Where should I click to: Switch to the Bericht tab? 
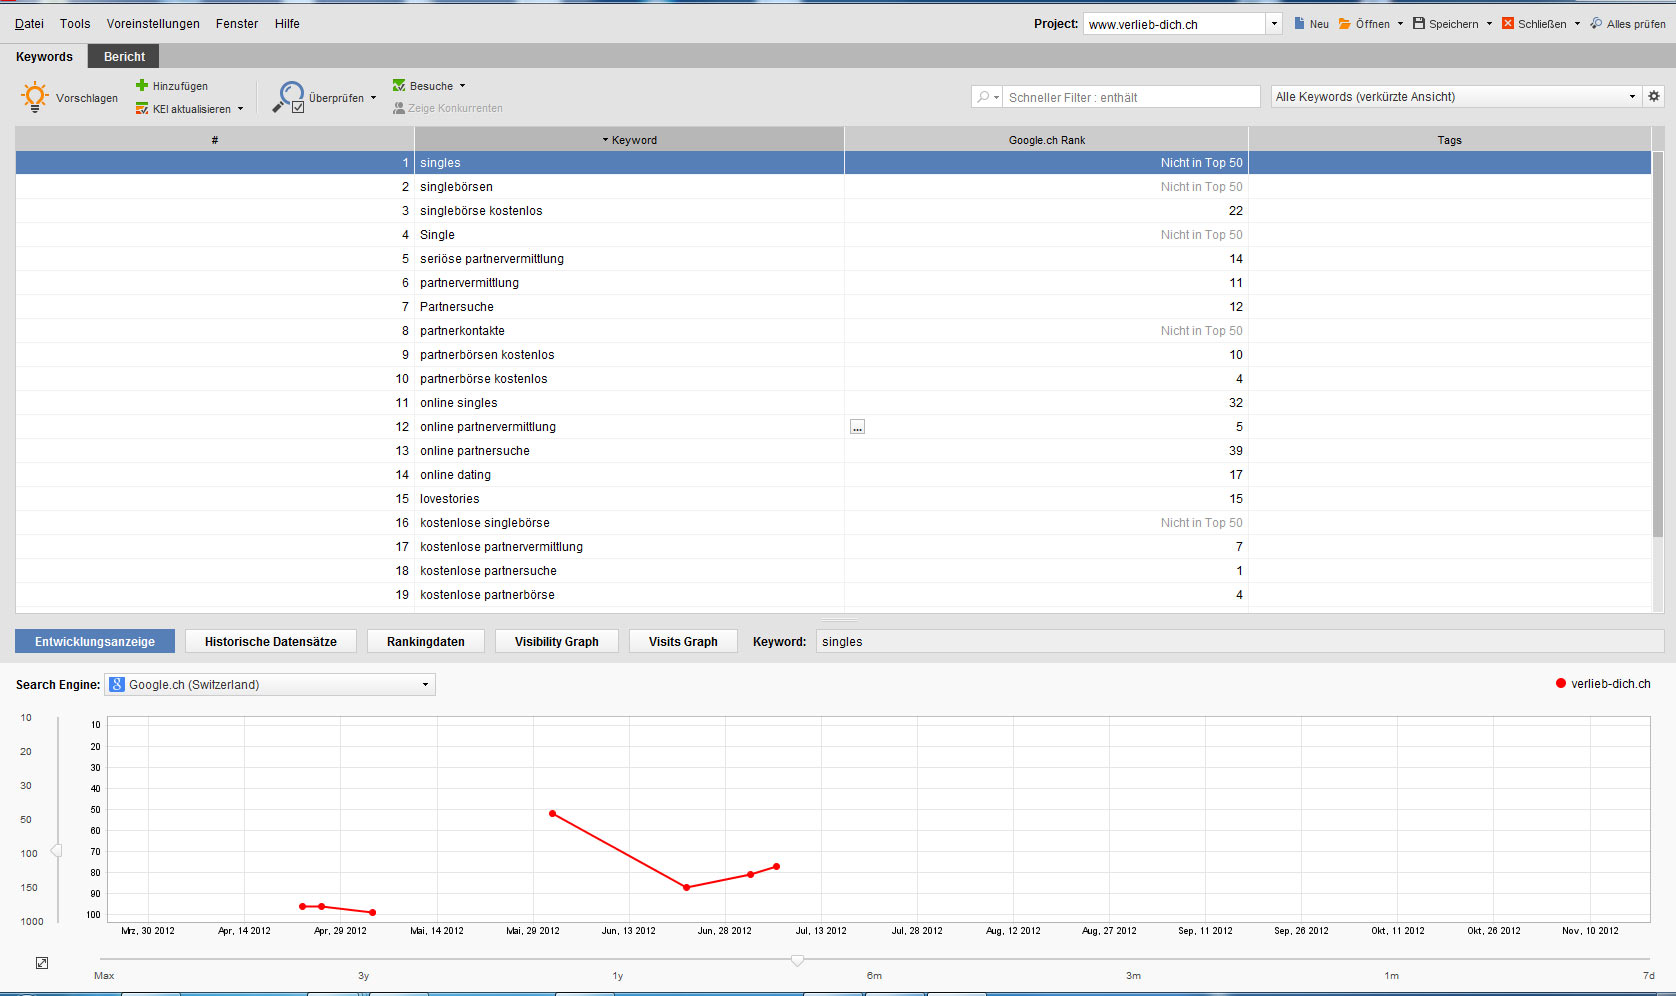[124, 57]
